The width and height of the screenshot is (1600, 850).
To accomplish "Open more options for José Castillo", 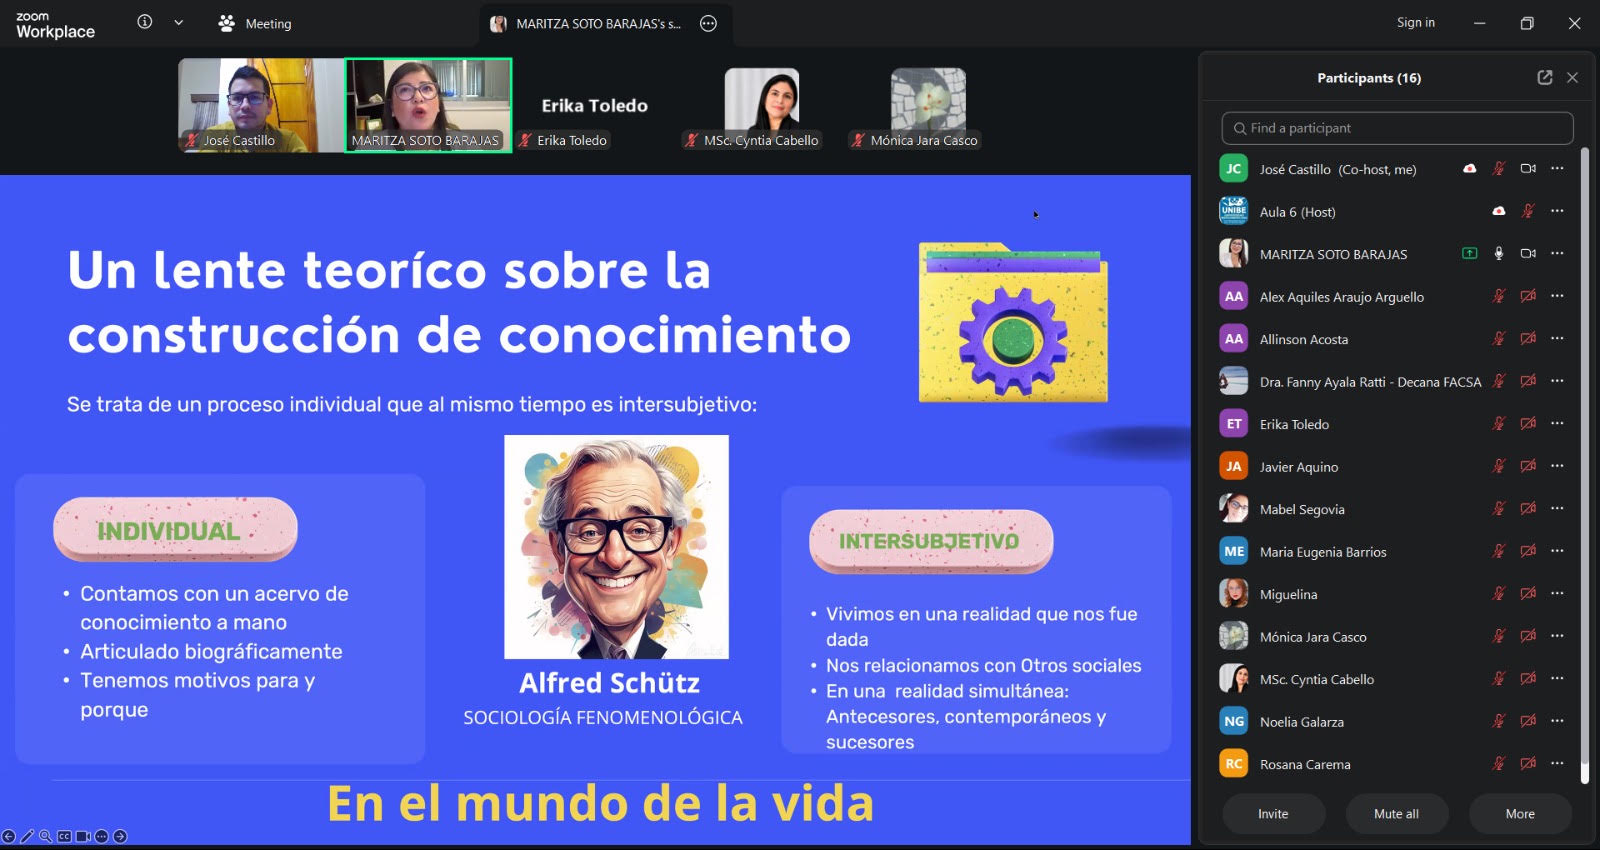I will [x=1557, y=169].
